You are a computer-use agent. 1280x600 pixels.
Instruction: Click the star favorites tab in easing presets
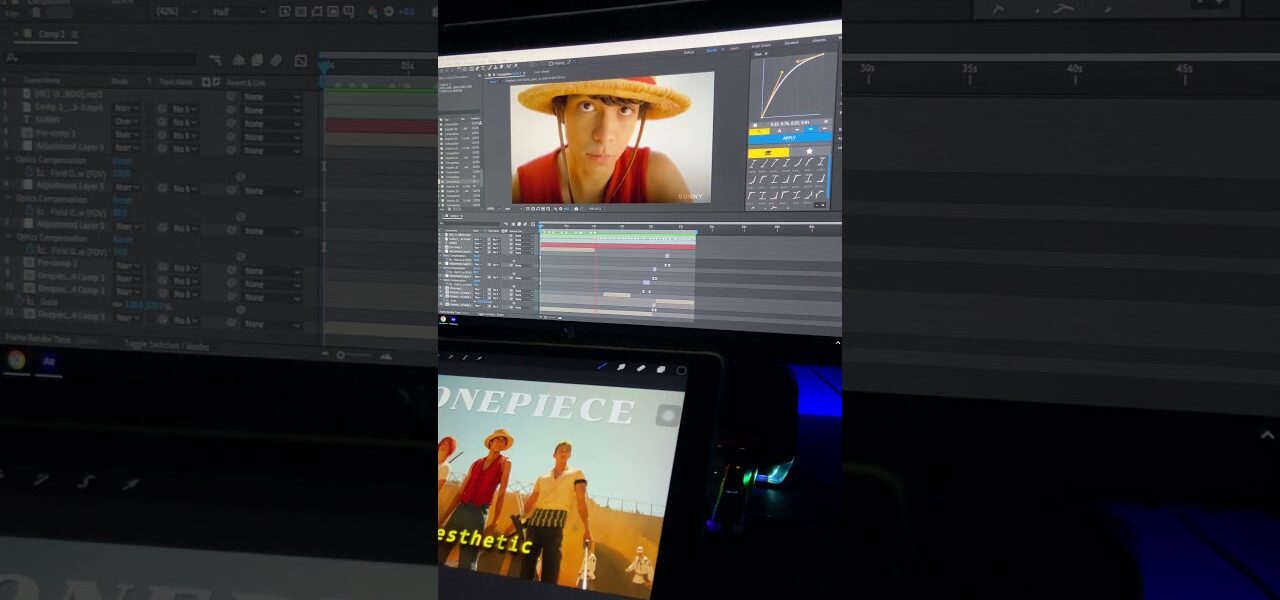808,152
